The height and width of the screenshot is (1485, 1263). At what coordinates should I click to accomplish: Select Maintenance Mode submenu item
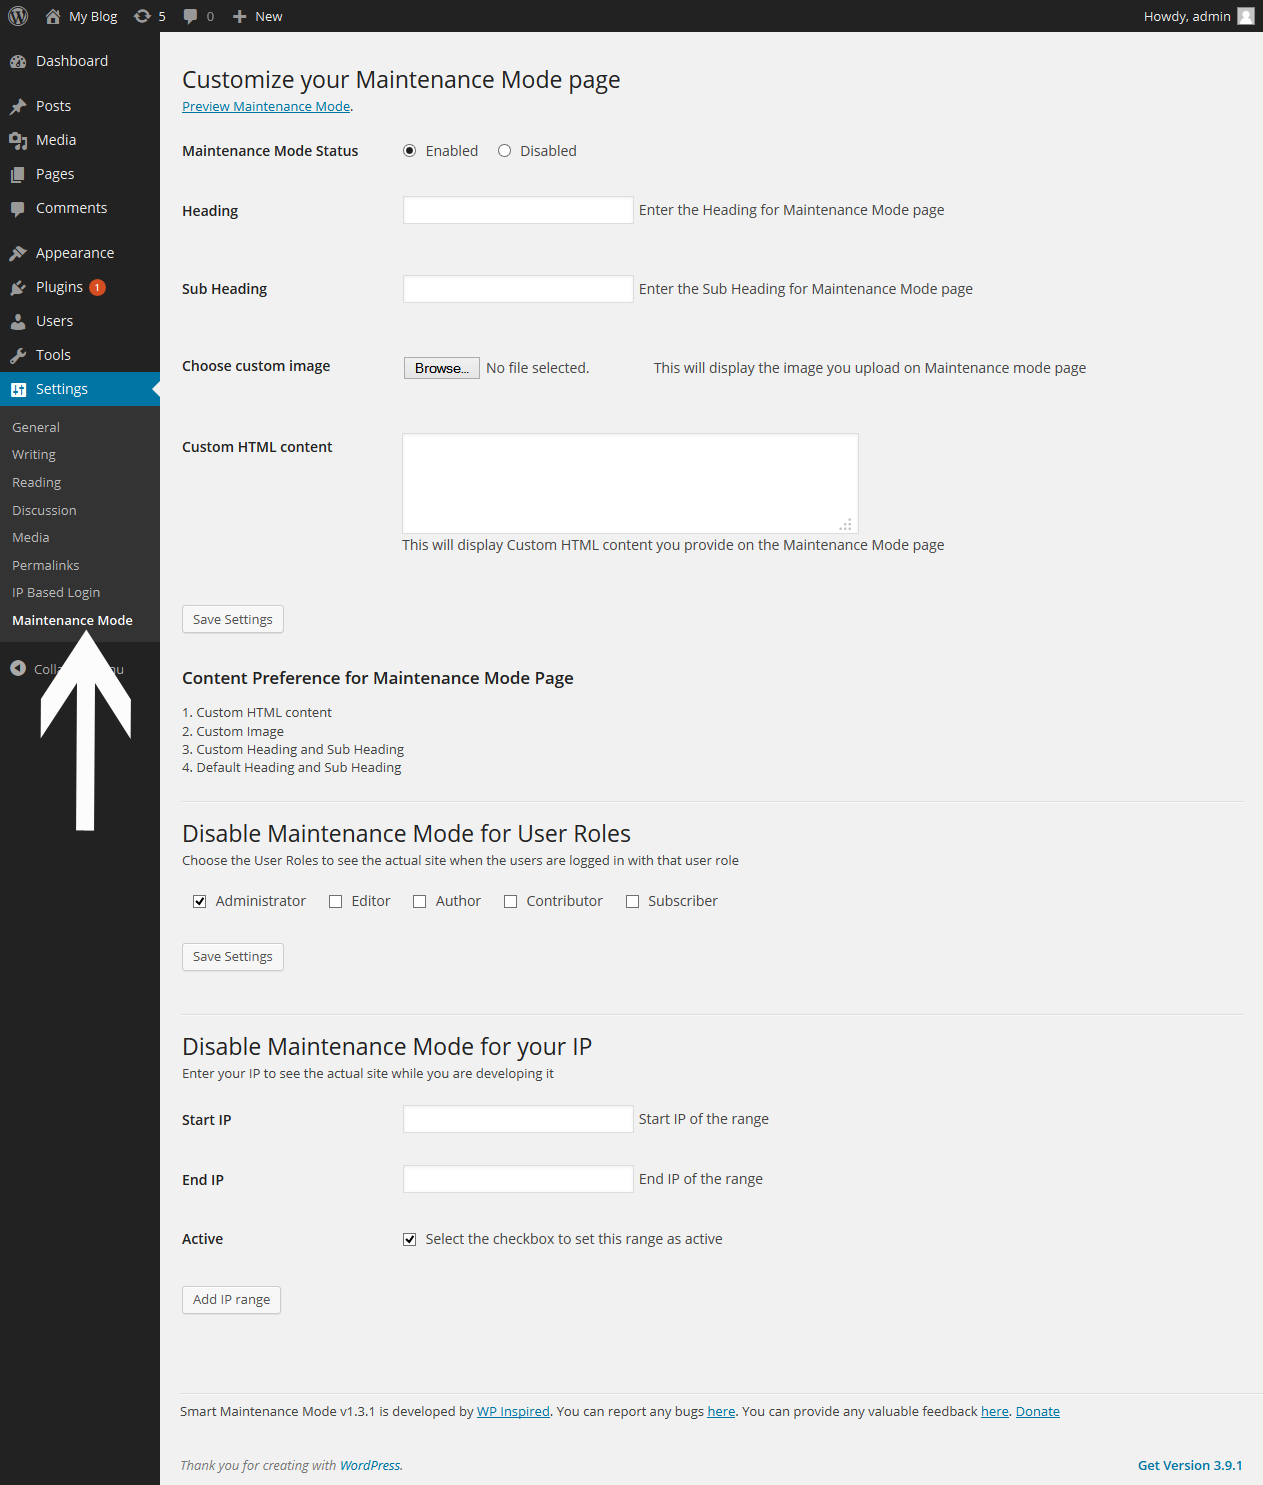pos(72,621)
